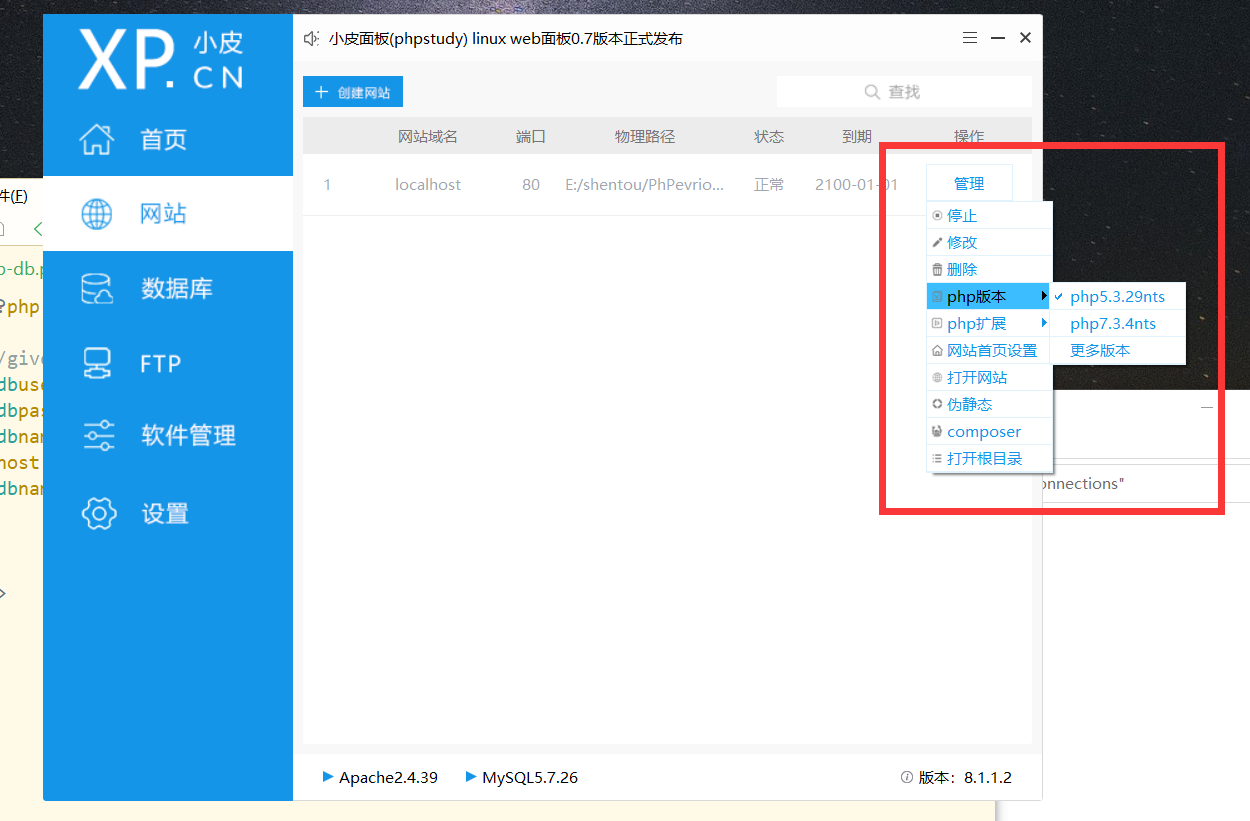The width and height of the screenshot is (1250, 821).
Task: Click the 网站域名 column header
Action: 428,137
